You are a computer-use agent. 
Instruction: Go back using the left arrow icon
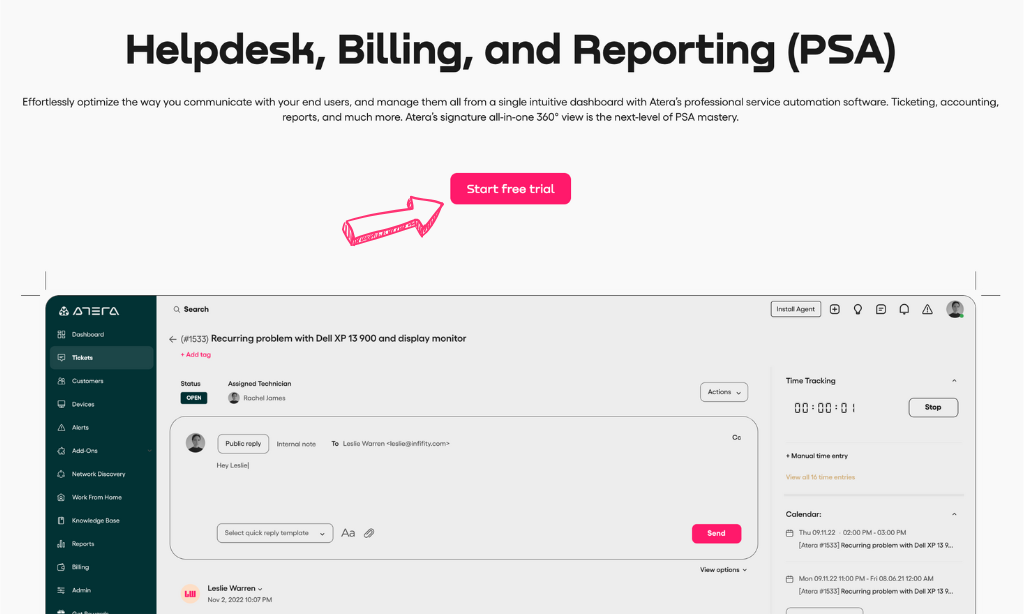[x=173, y=339]
